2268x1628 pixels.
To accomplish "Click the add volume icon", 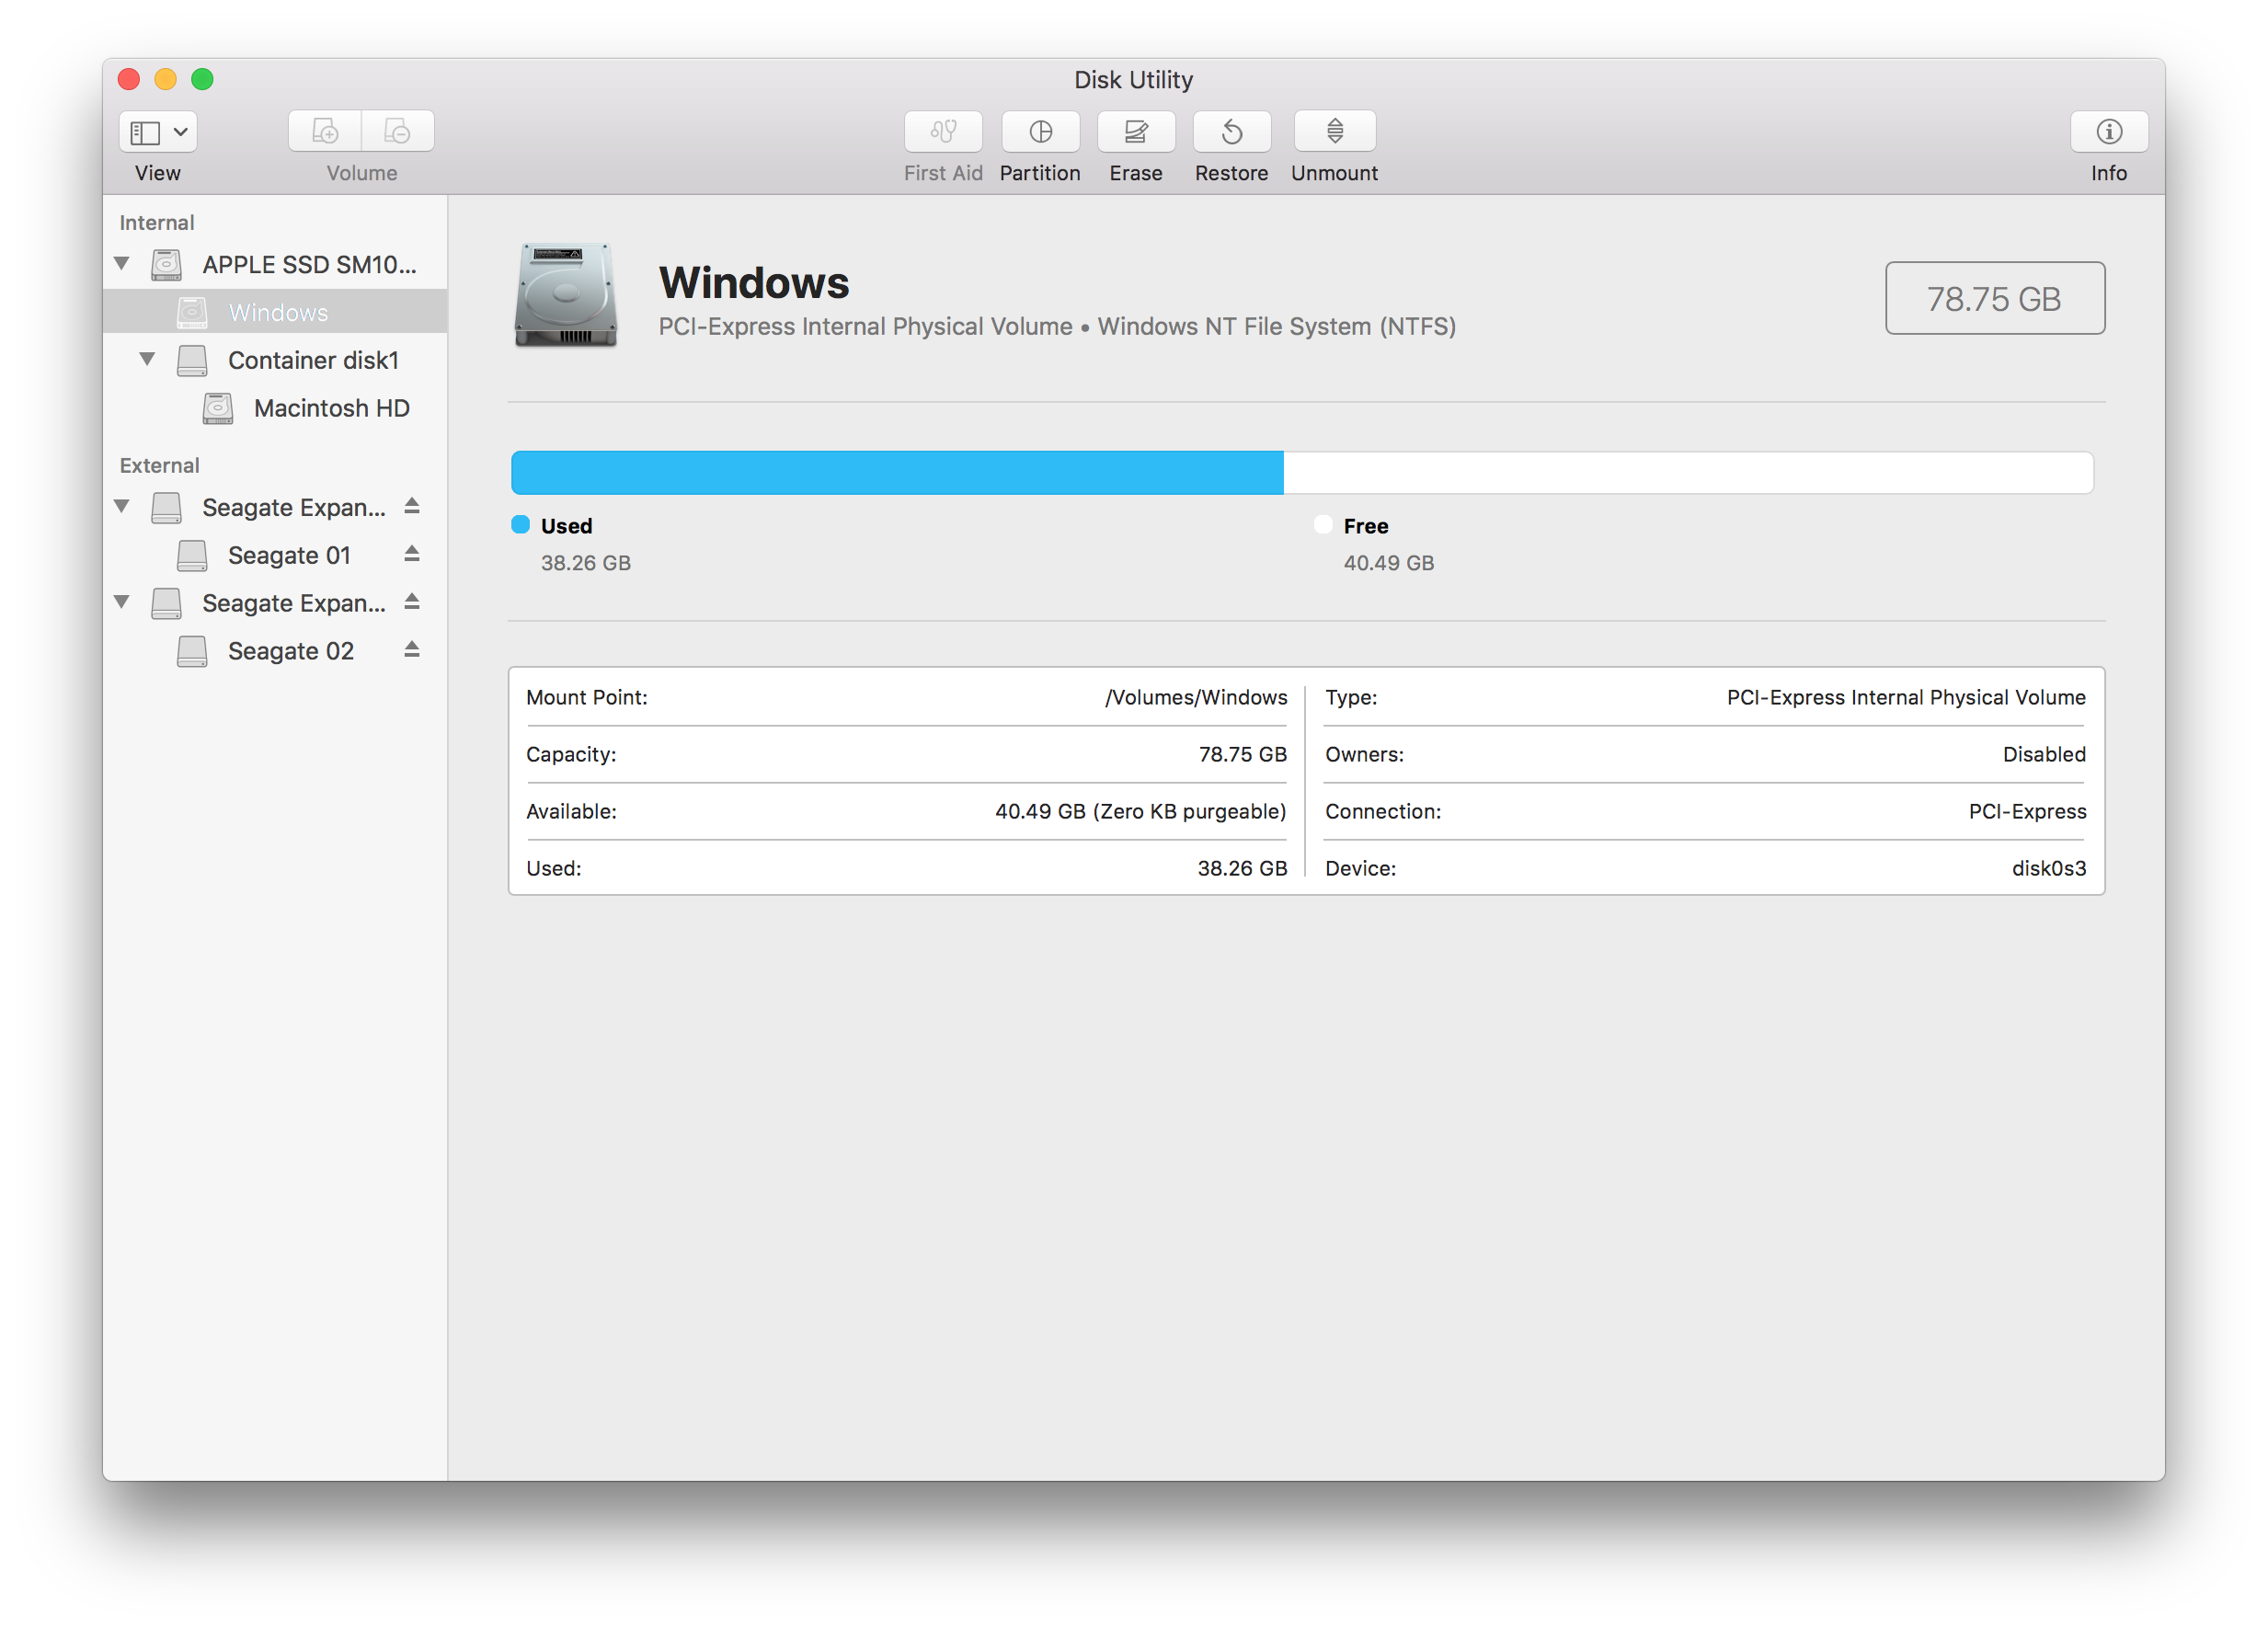I will [325, 131].
